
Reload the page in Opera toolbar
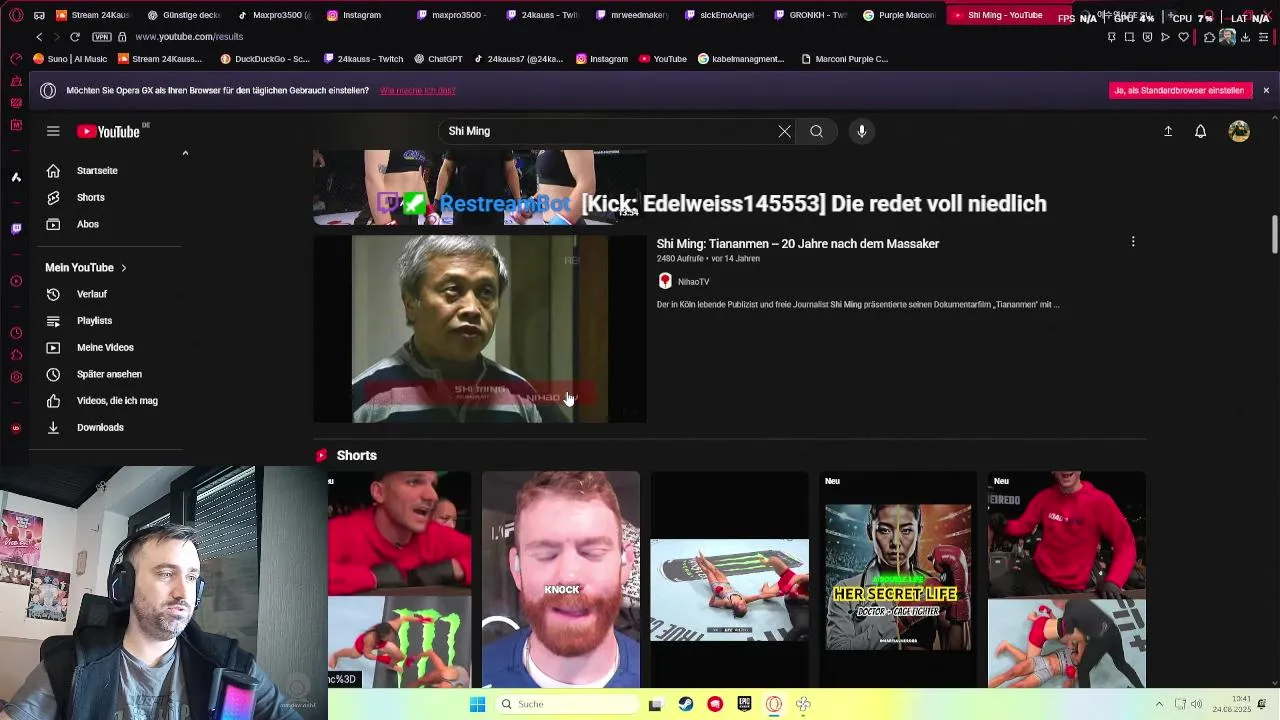point(75,37)
